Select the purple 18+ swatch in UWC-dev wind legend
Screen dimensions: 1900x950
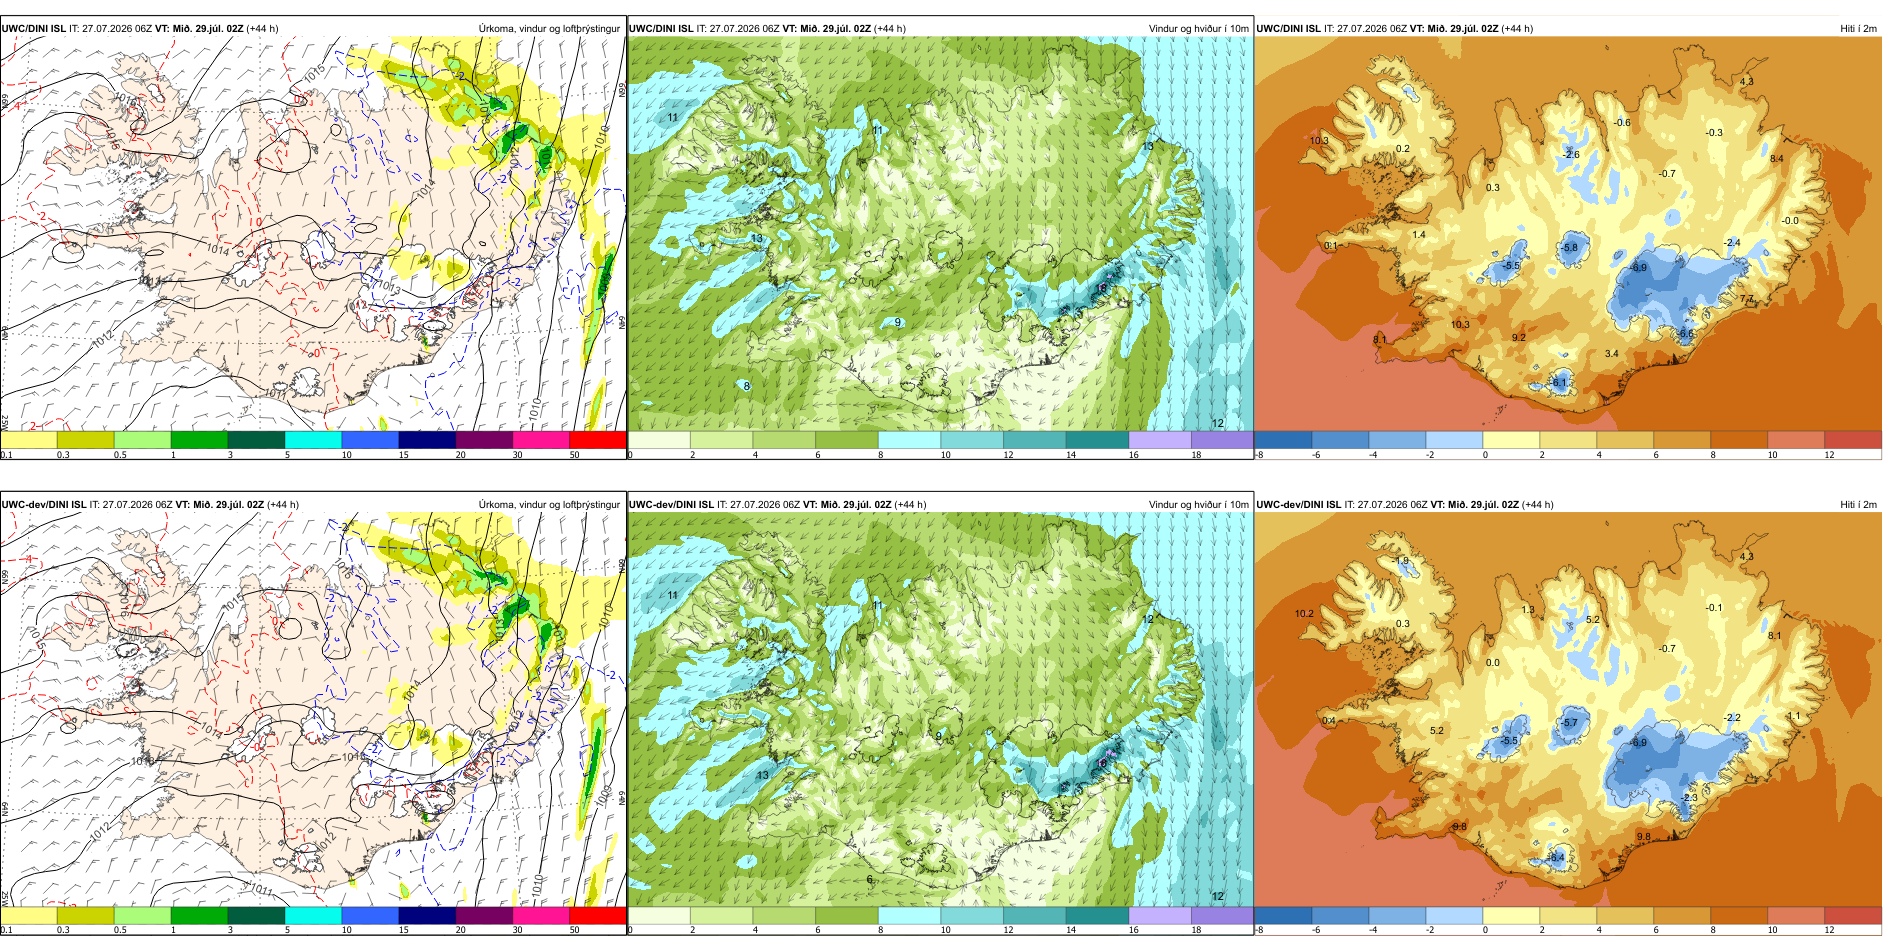(1222, 915)
